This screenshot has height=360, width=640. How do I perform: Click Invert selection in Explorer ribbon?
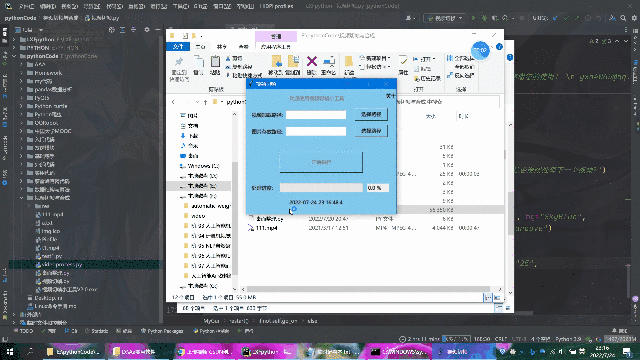click(461, 76)
